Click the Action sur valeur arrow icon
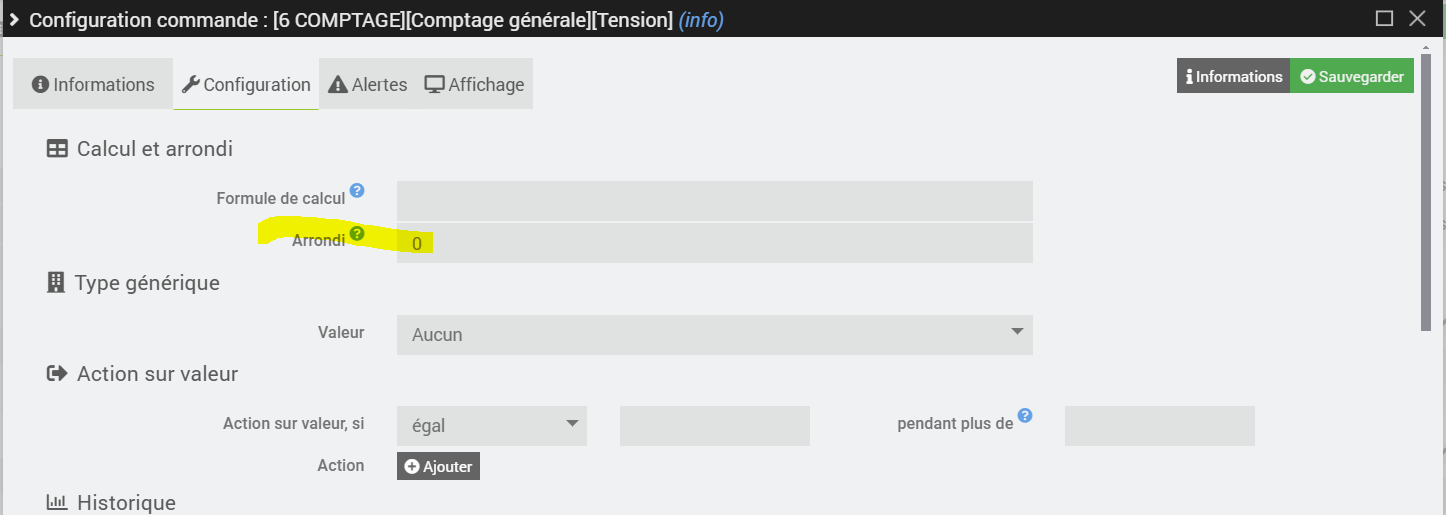 [x=57, y=374]
